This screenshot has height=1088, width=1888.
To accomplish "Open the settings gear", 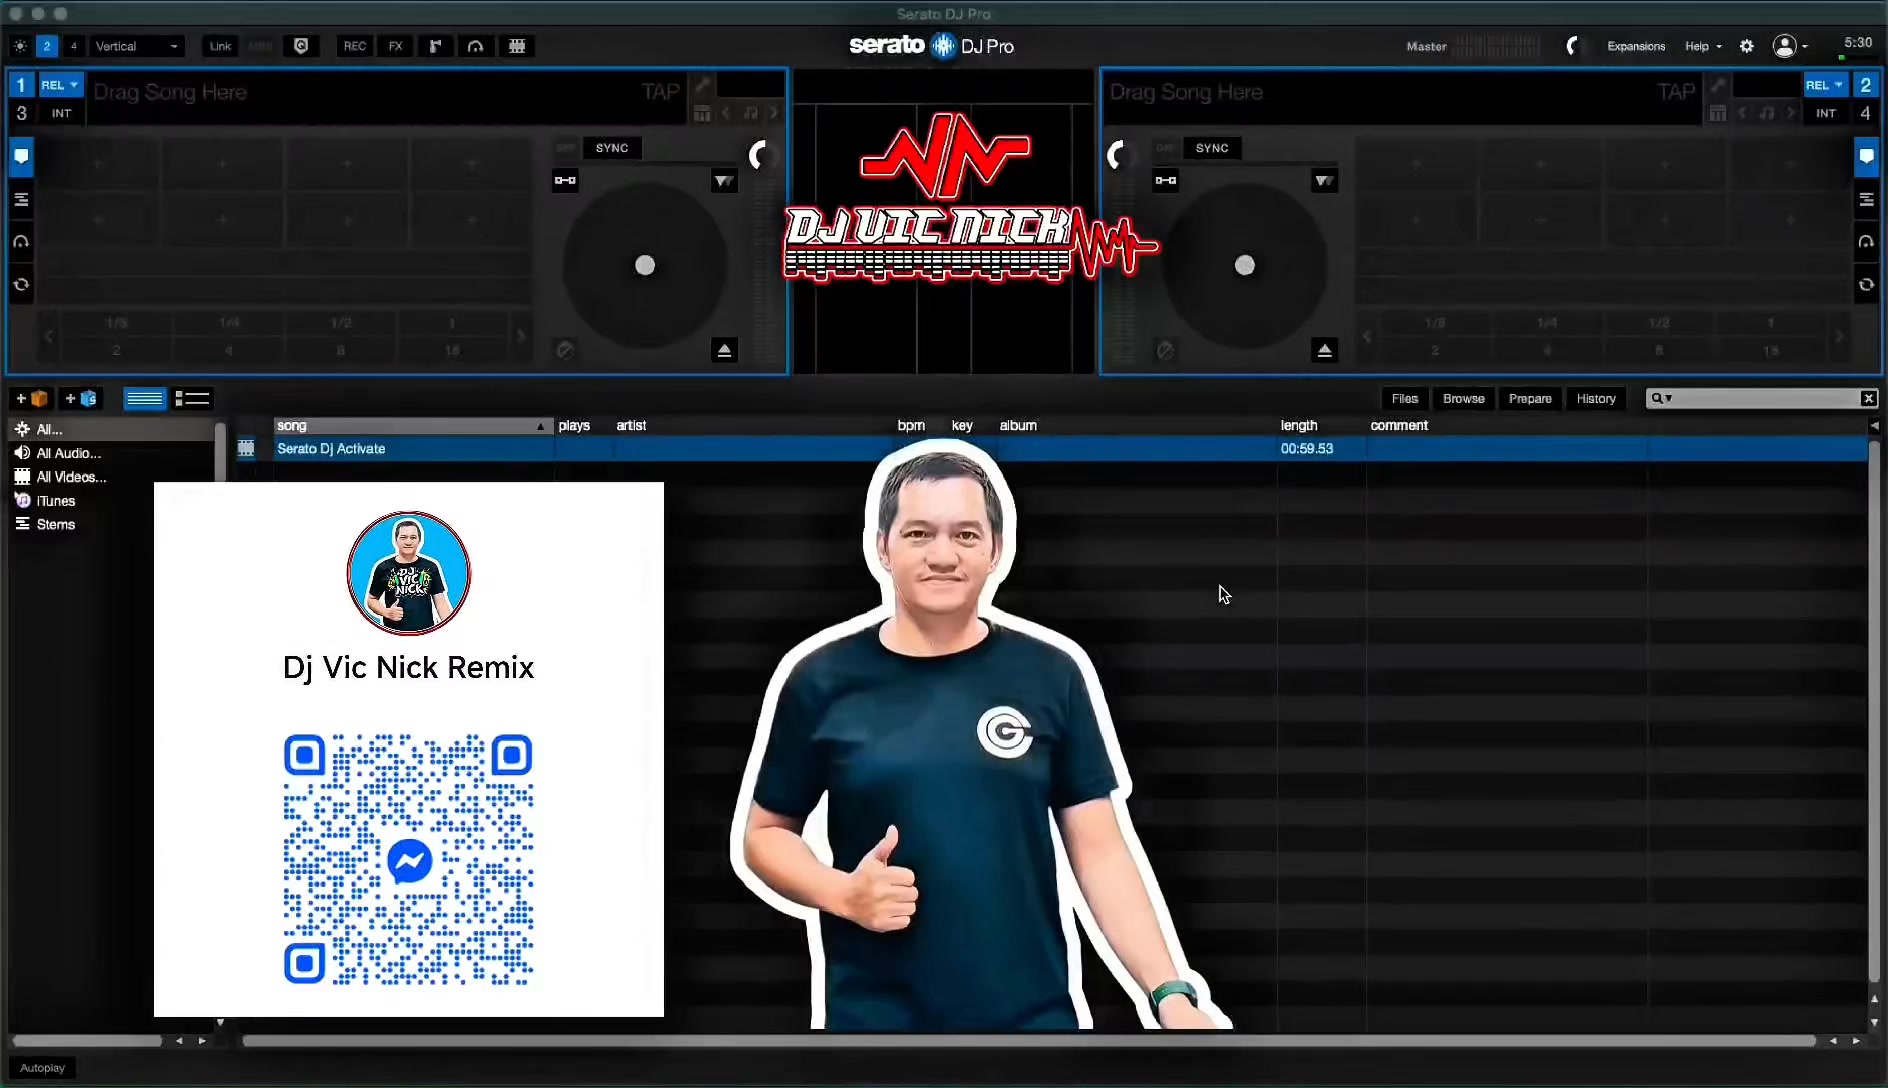I will tap(1747, 46).
